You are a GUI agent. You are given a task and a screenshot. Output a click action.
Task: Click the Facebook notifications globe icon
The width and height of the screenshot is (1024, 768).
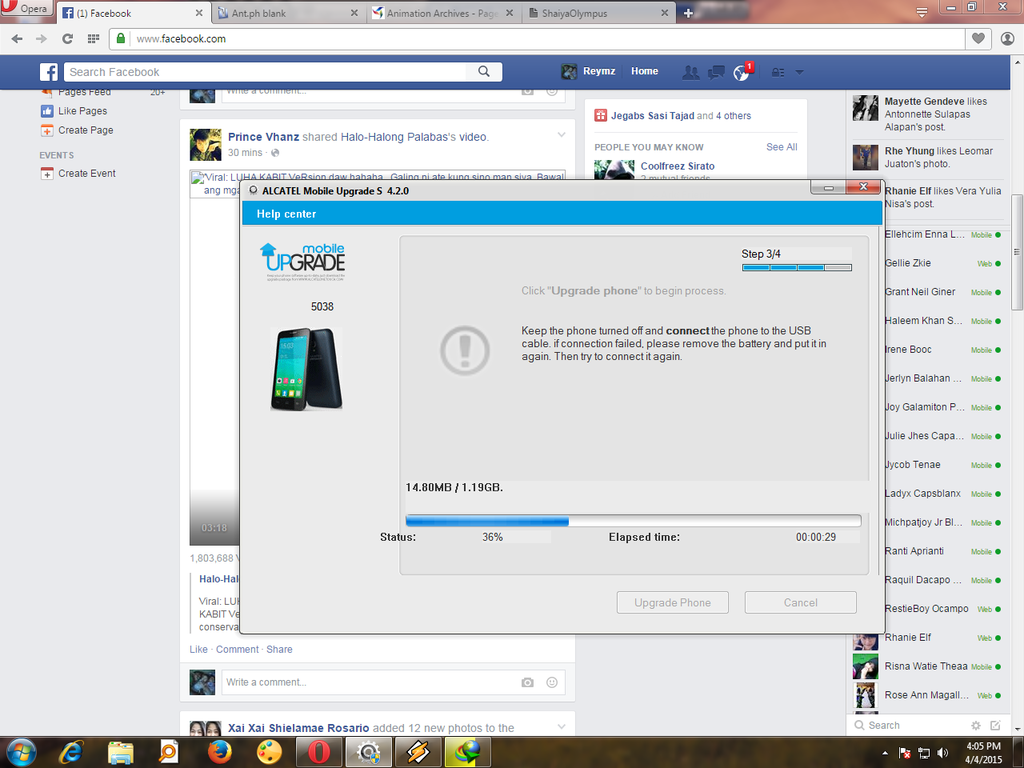[x=741, y=72]
